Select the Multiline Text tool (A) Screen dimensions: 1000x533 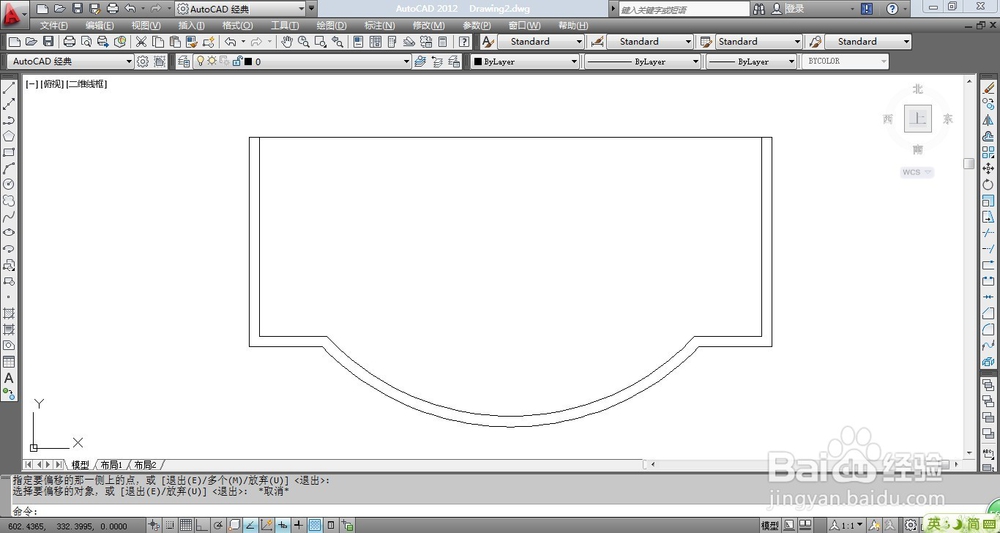[x=9, y=378]
